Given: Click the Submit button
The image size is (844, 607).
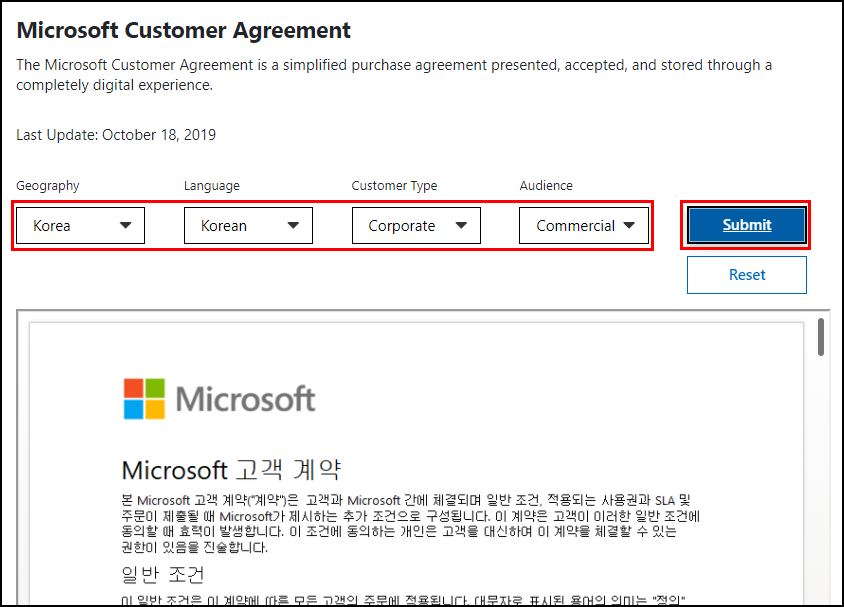Looking at the screenshot, I should pos(747,225).
